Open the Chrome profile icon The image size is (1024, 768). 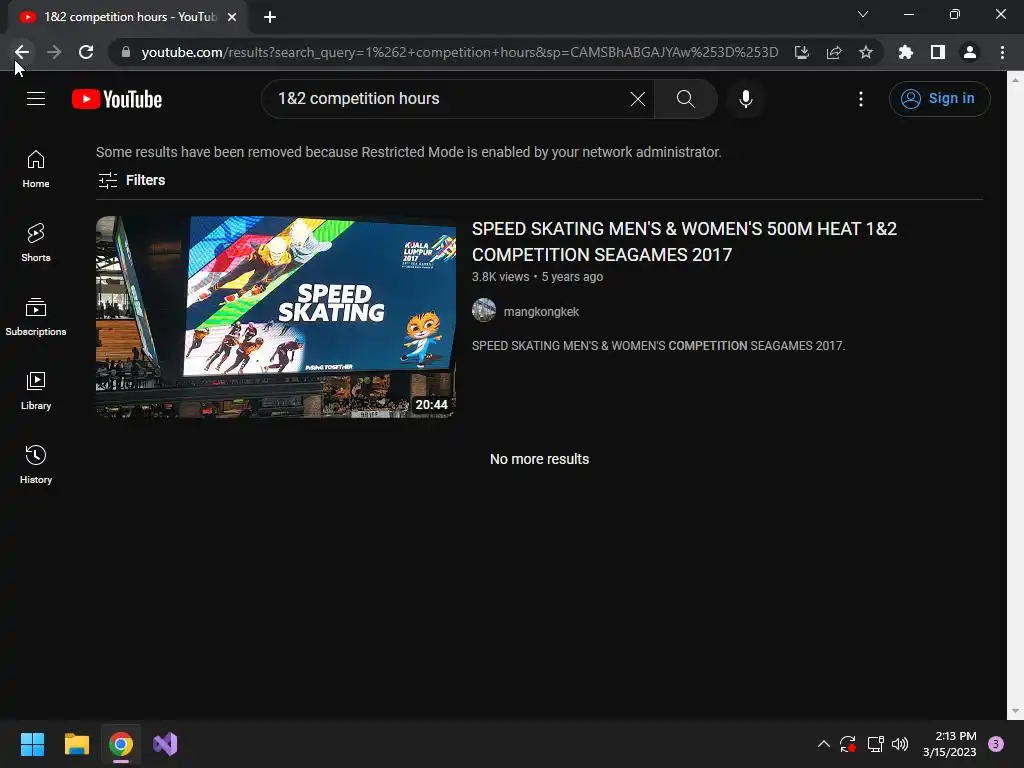(970, 52)
